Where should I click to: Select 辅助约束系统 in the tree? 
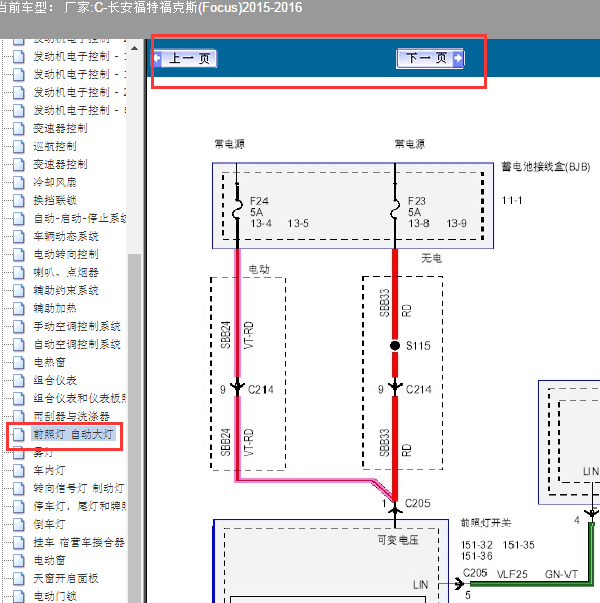[66, 290]
